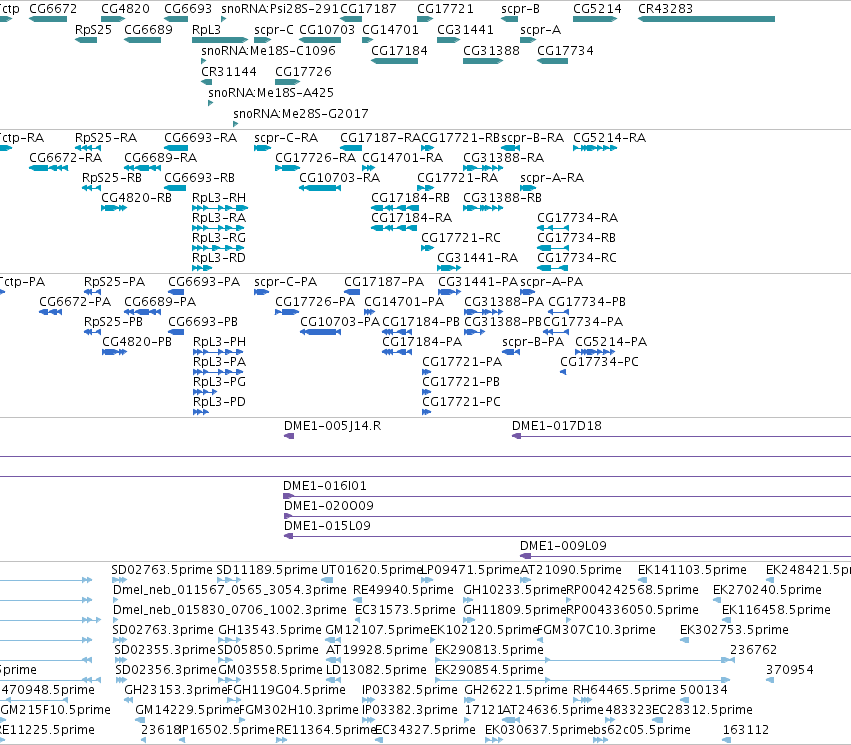Select the CR31144 gene label
The height and width of the screenshot is (745, 851).
tap(228, 72)
